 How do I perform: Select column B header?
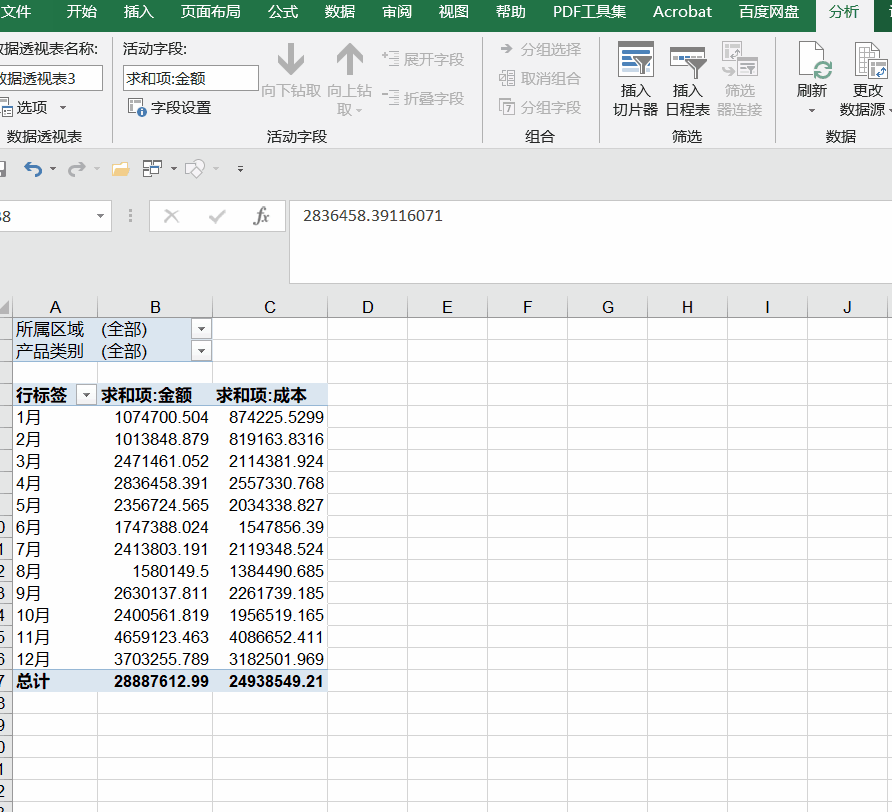click(155, 307)
